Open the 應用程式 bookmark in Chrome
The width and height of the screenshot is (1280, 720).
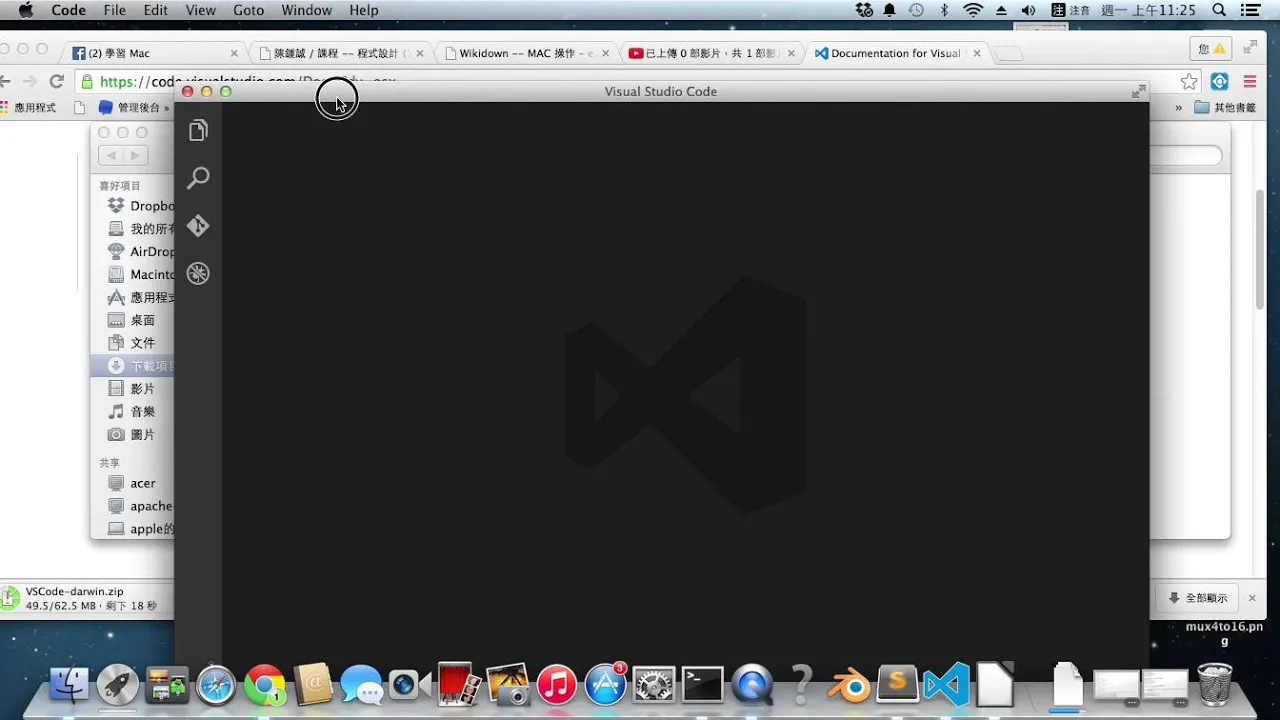pyautogui.click(x=28, y=107)
